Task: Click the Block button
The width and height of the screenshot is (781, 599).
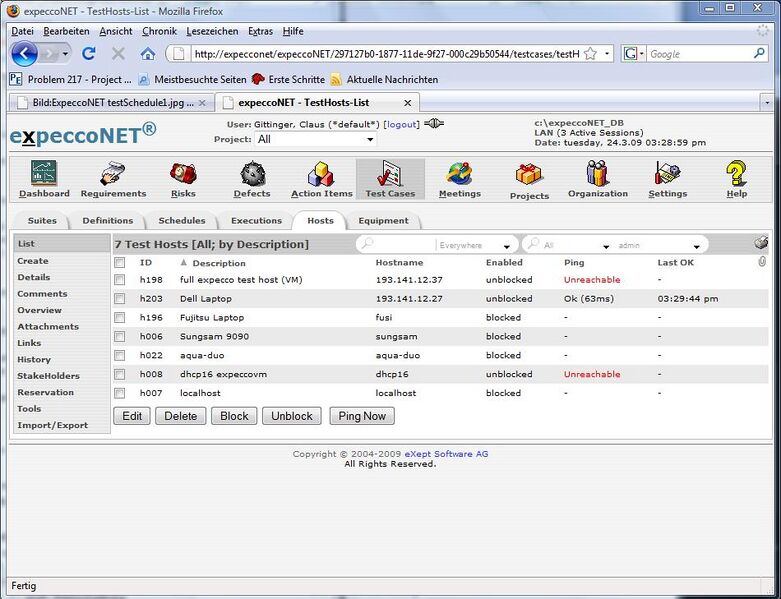Action: coord(234,416)
